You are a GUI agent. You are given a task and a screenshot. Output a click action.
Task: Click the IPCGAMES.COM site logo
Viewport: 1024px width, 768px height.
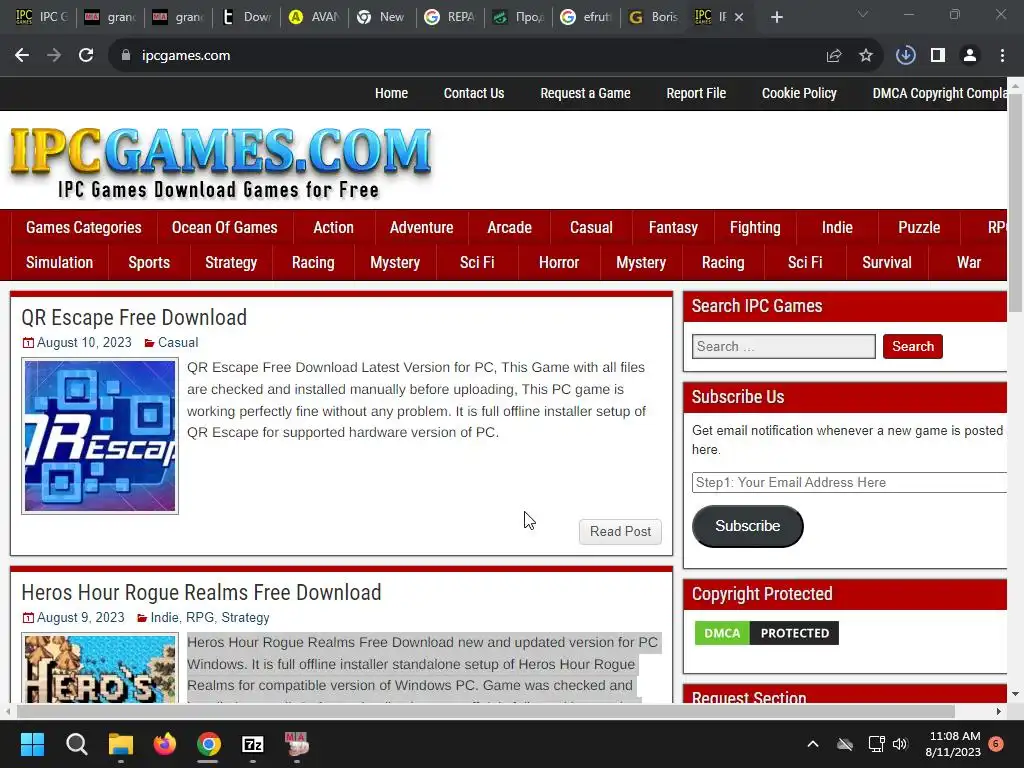tap(220, 161)
